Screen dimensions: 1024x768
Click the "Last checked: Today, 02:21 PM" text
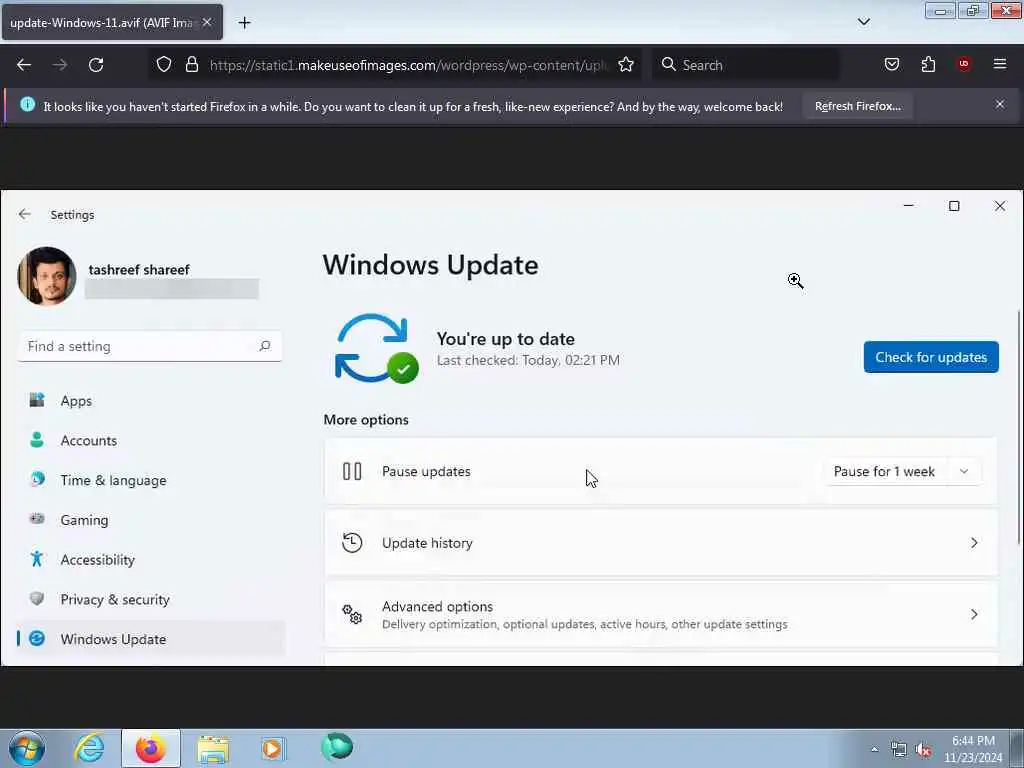(528, 360)
